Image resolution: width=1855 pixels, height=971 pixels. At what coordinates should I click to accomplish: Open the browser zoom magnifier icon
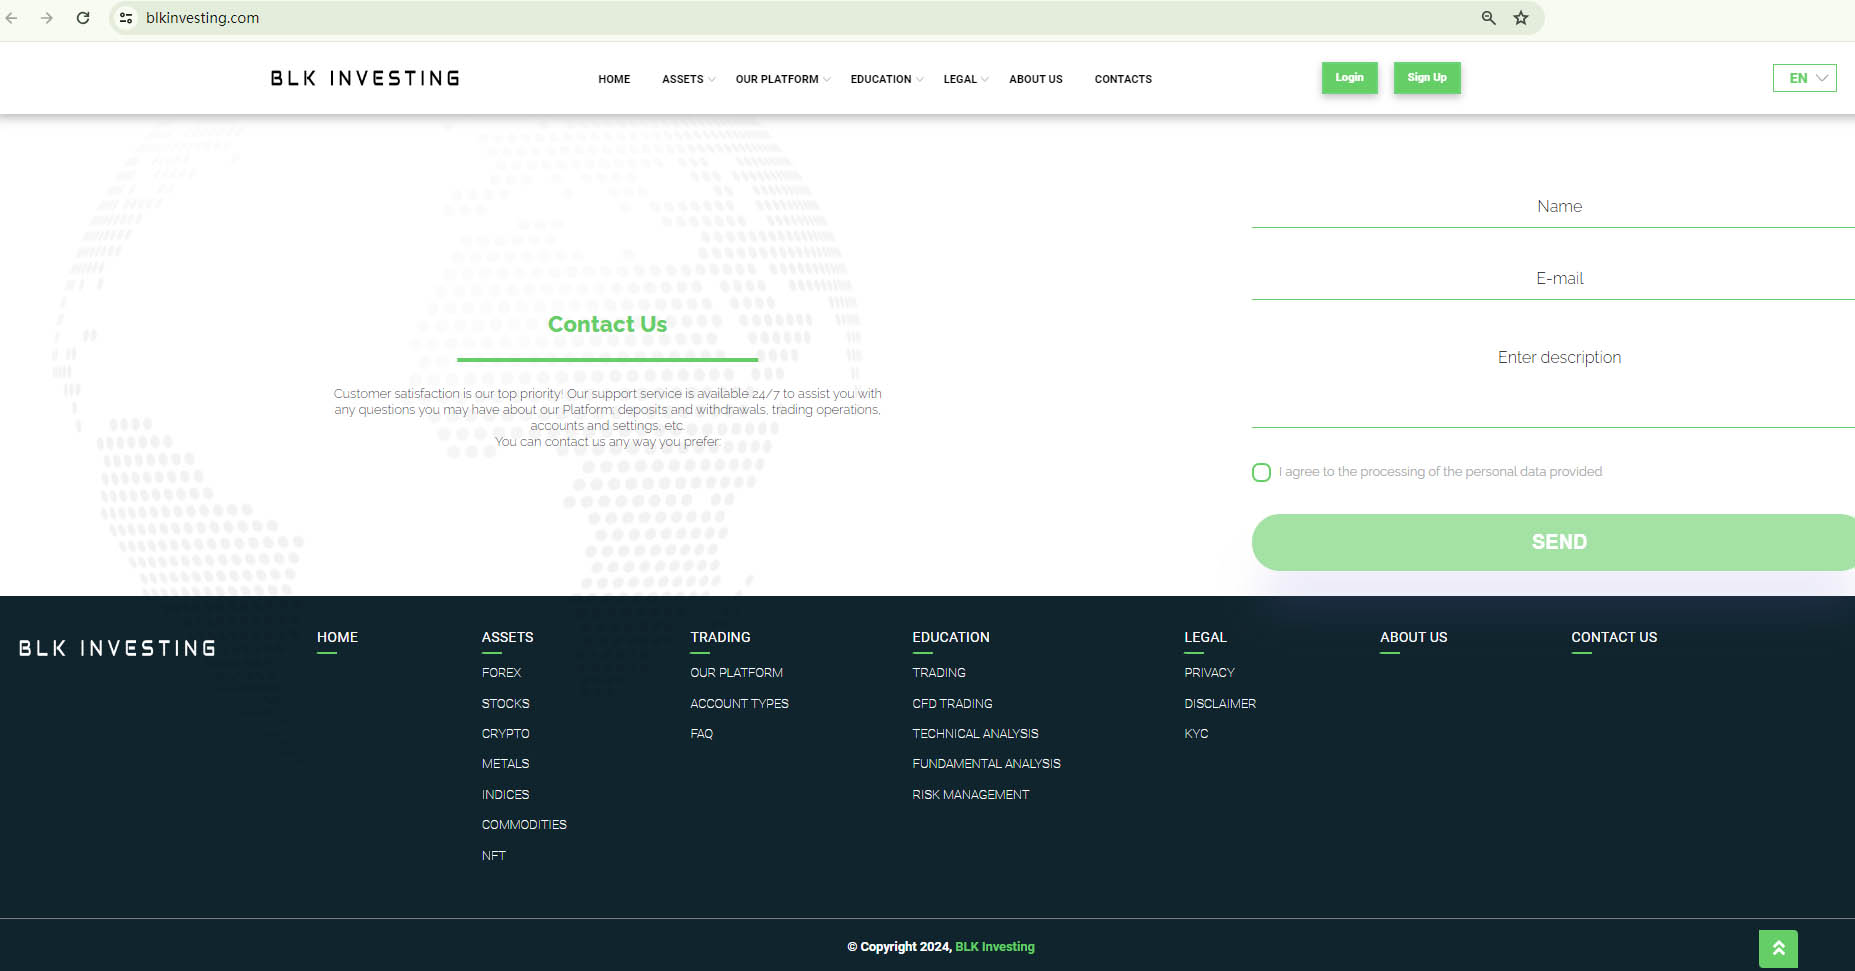pyautogui.click(x=1489, y=18)
